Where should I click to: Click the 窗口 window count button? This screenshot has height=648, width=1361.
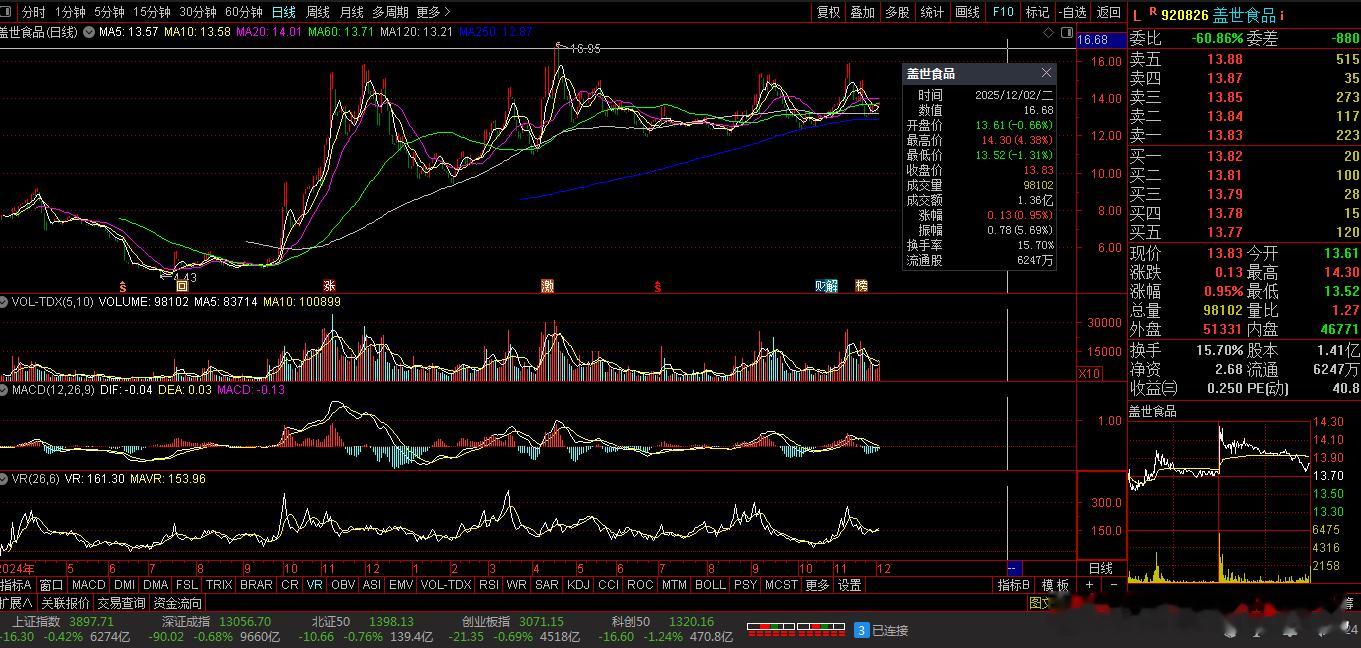(x=51, y=585)
